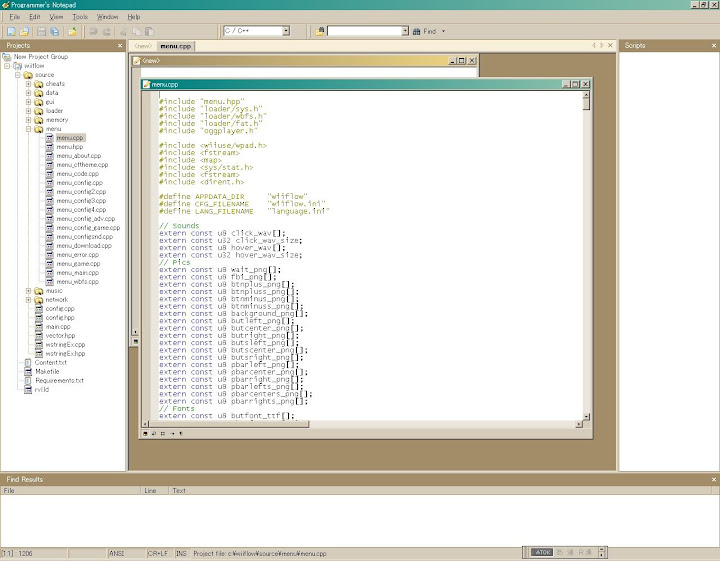Open the Tools menu
Screen dimensions: 720x561
(80, 17)
